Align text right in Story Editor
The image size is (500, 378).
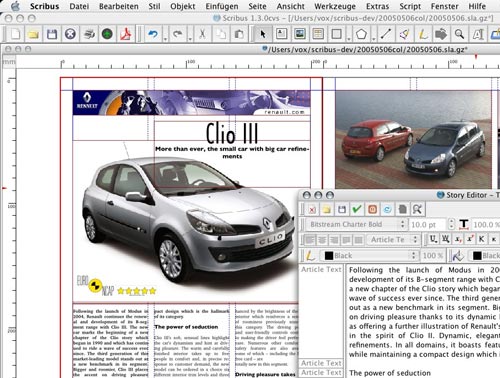334,240
